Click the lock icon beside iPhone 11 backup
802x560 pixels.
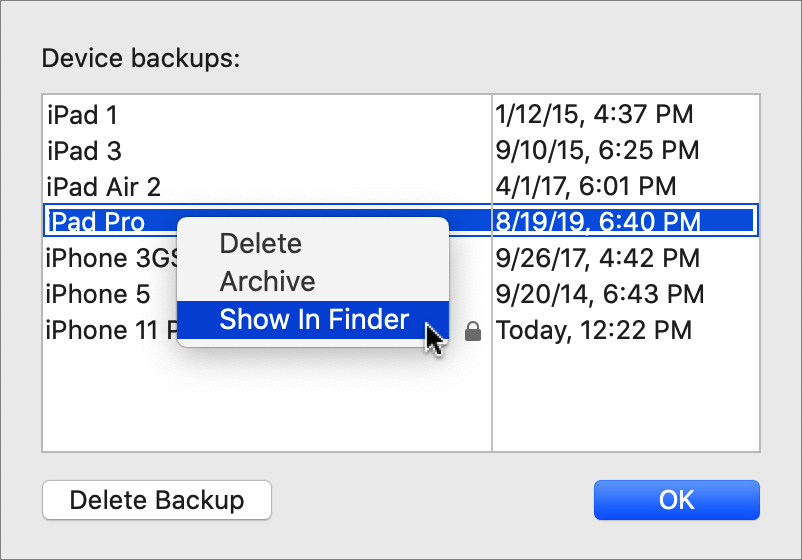click(473, 332)
